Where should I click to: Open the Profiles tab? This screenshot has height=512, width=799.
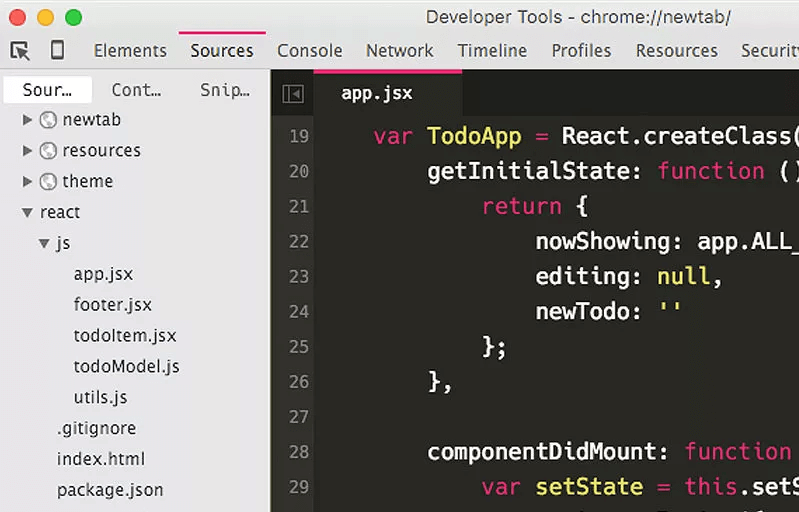(581, 51)
